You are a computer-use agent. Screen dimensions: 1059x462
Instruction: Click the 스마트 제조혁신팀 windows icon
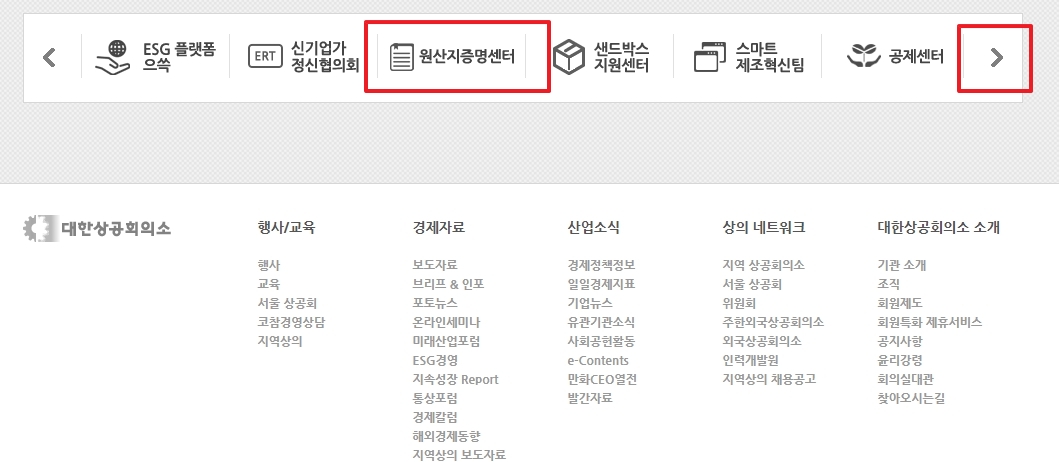[x=709, y=57]
